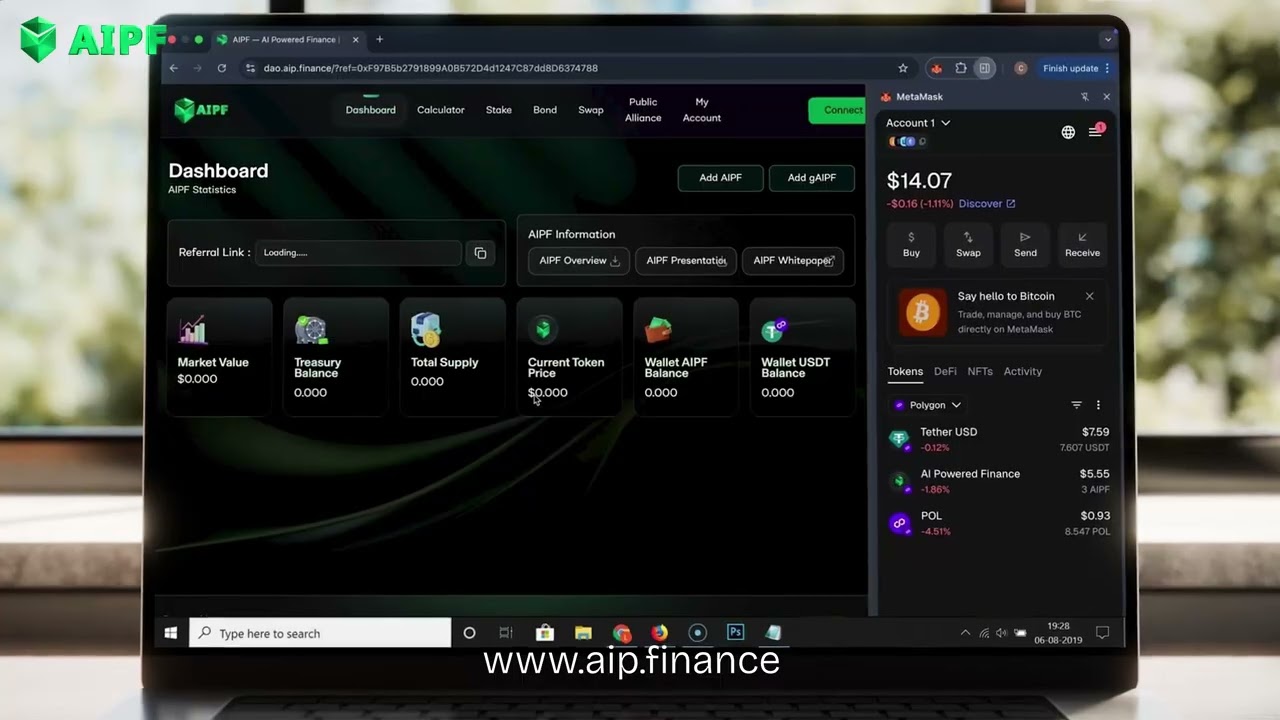Open the Public Alliance page

click(x=643, y=110)
